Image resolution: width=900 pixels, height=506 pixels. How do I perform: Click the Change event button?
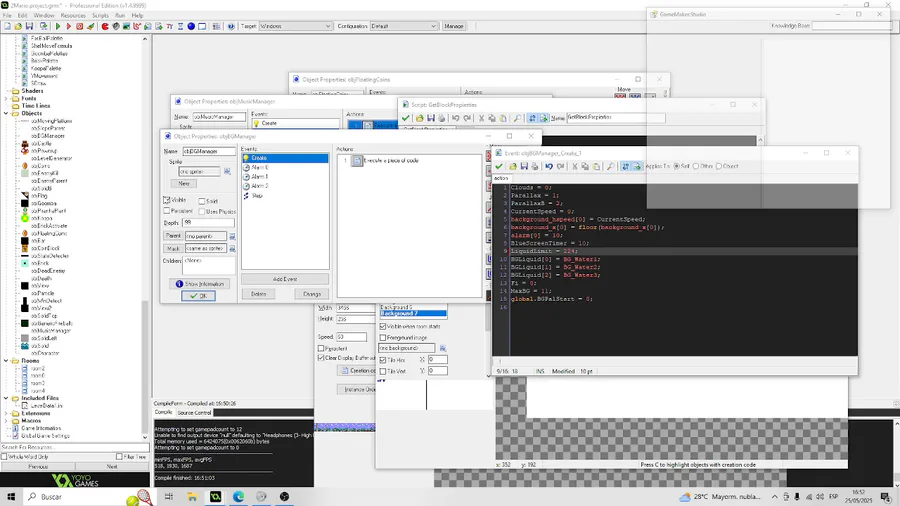(312, 294)
